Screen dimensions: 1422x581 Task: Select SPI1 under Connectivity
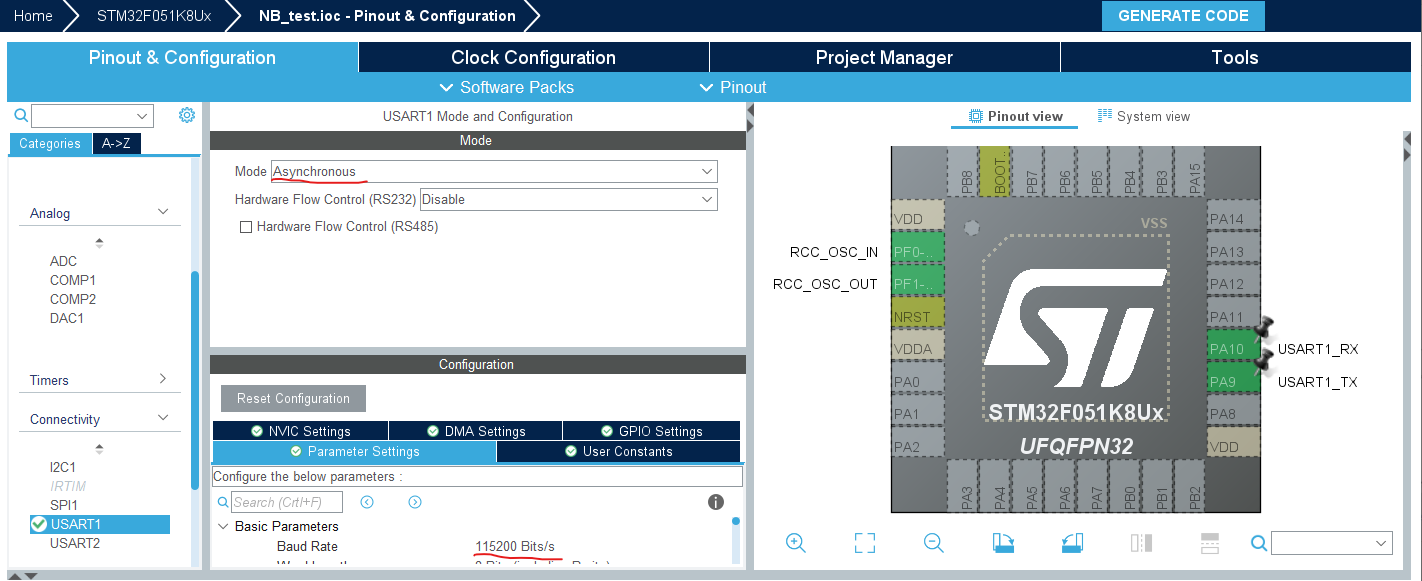(64, 505)
